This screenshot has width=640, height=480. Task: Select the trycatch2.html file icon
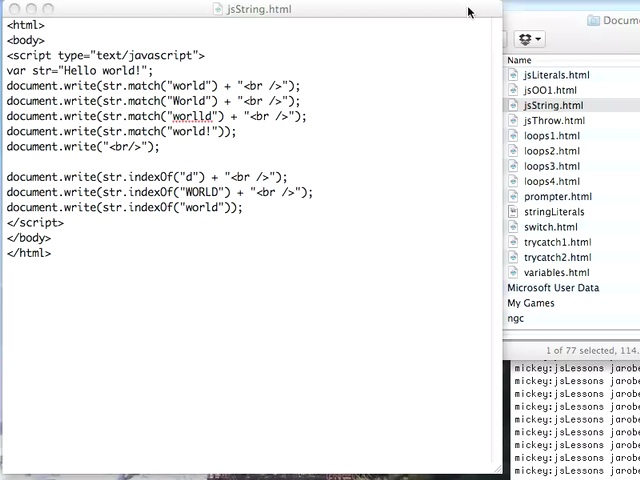pyautogui.click(x=513, y=257)
